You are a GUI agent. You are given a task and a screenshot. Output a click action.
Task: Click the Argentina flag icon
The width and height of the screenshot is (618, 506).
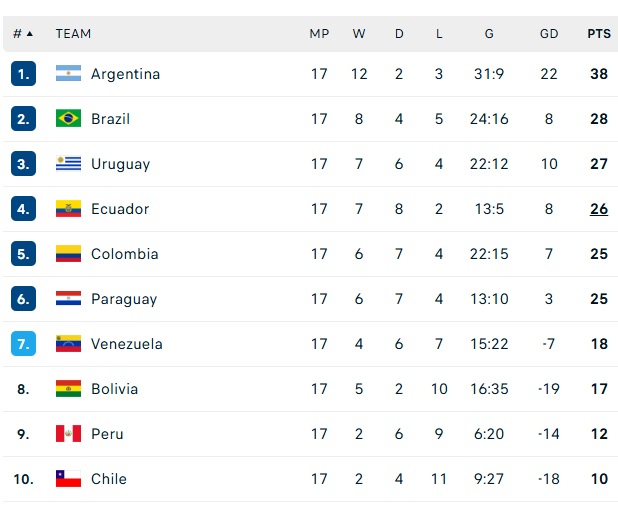[68, 74]
